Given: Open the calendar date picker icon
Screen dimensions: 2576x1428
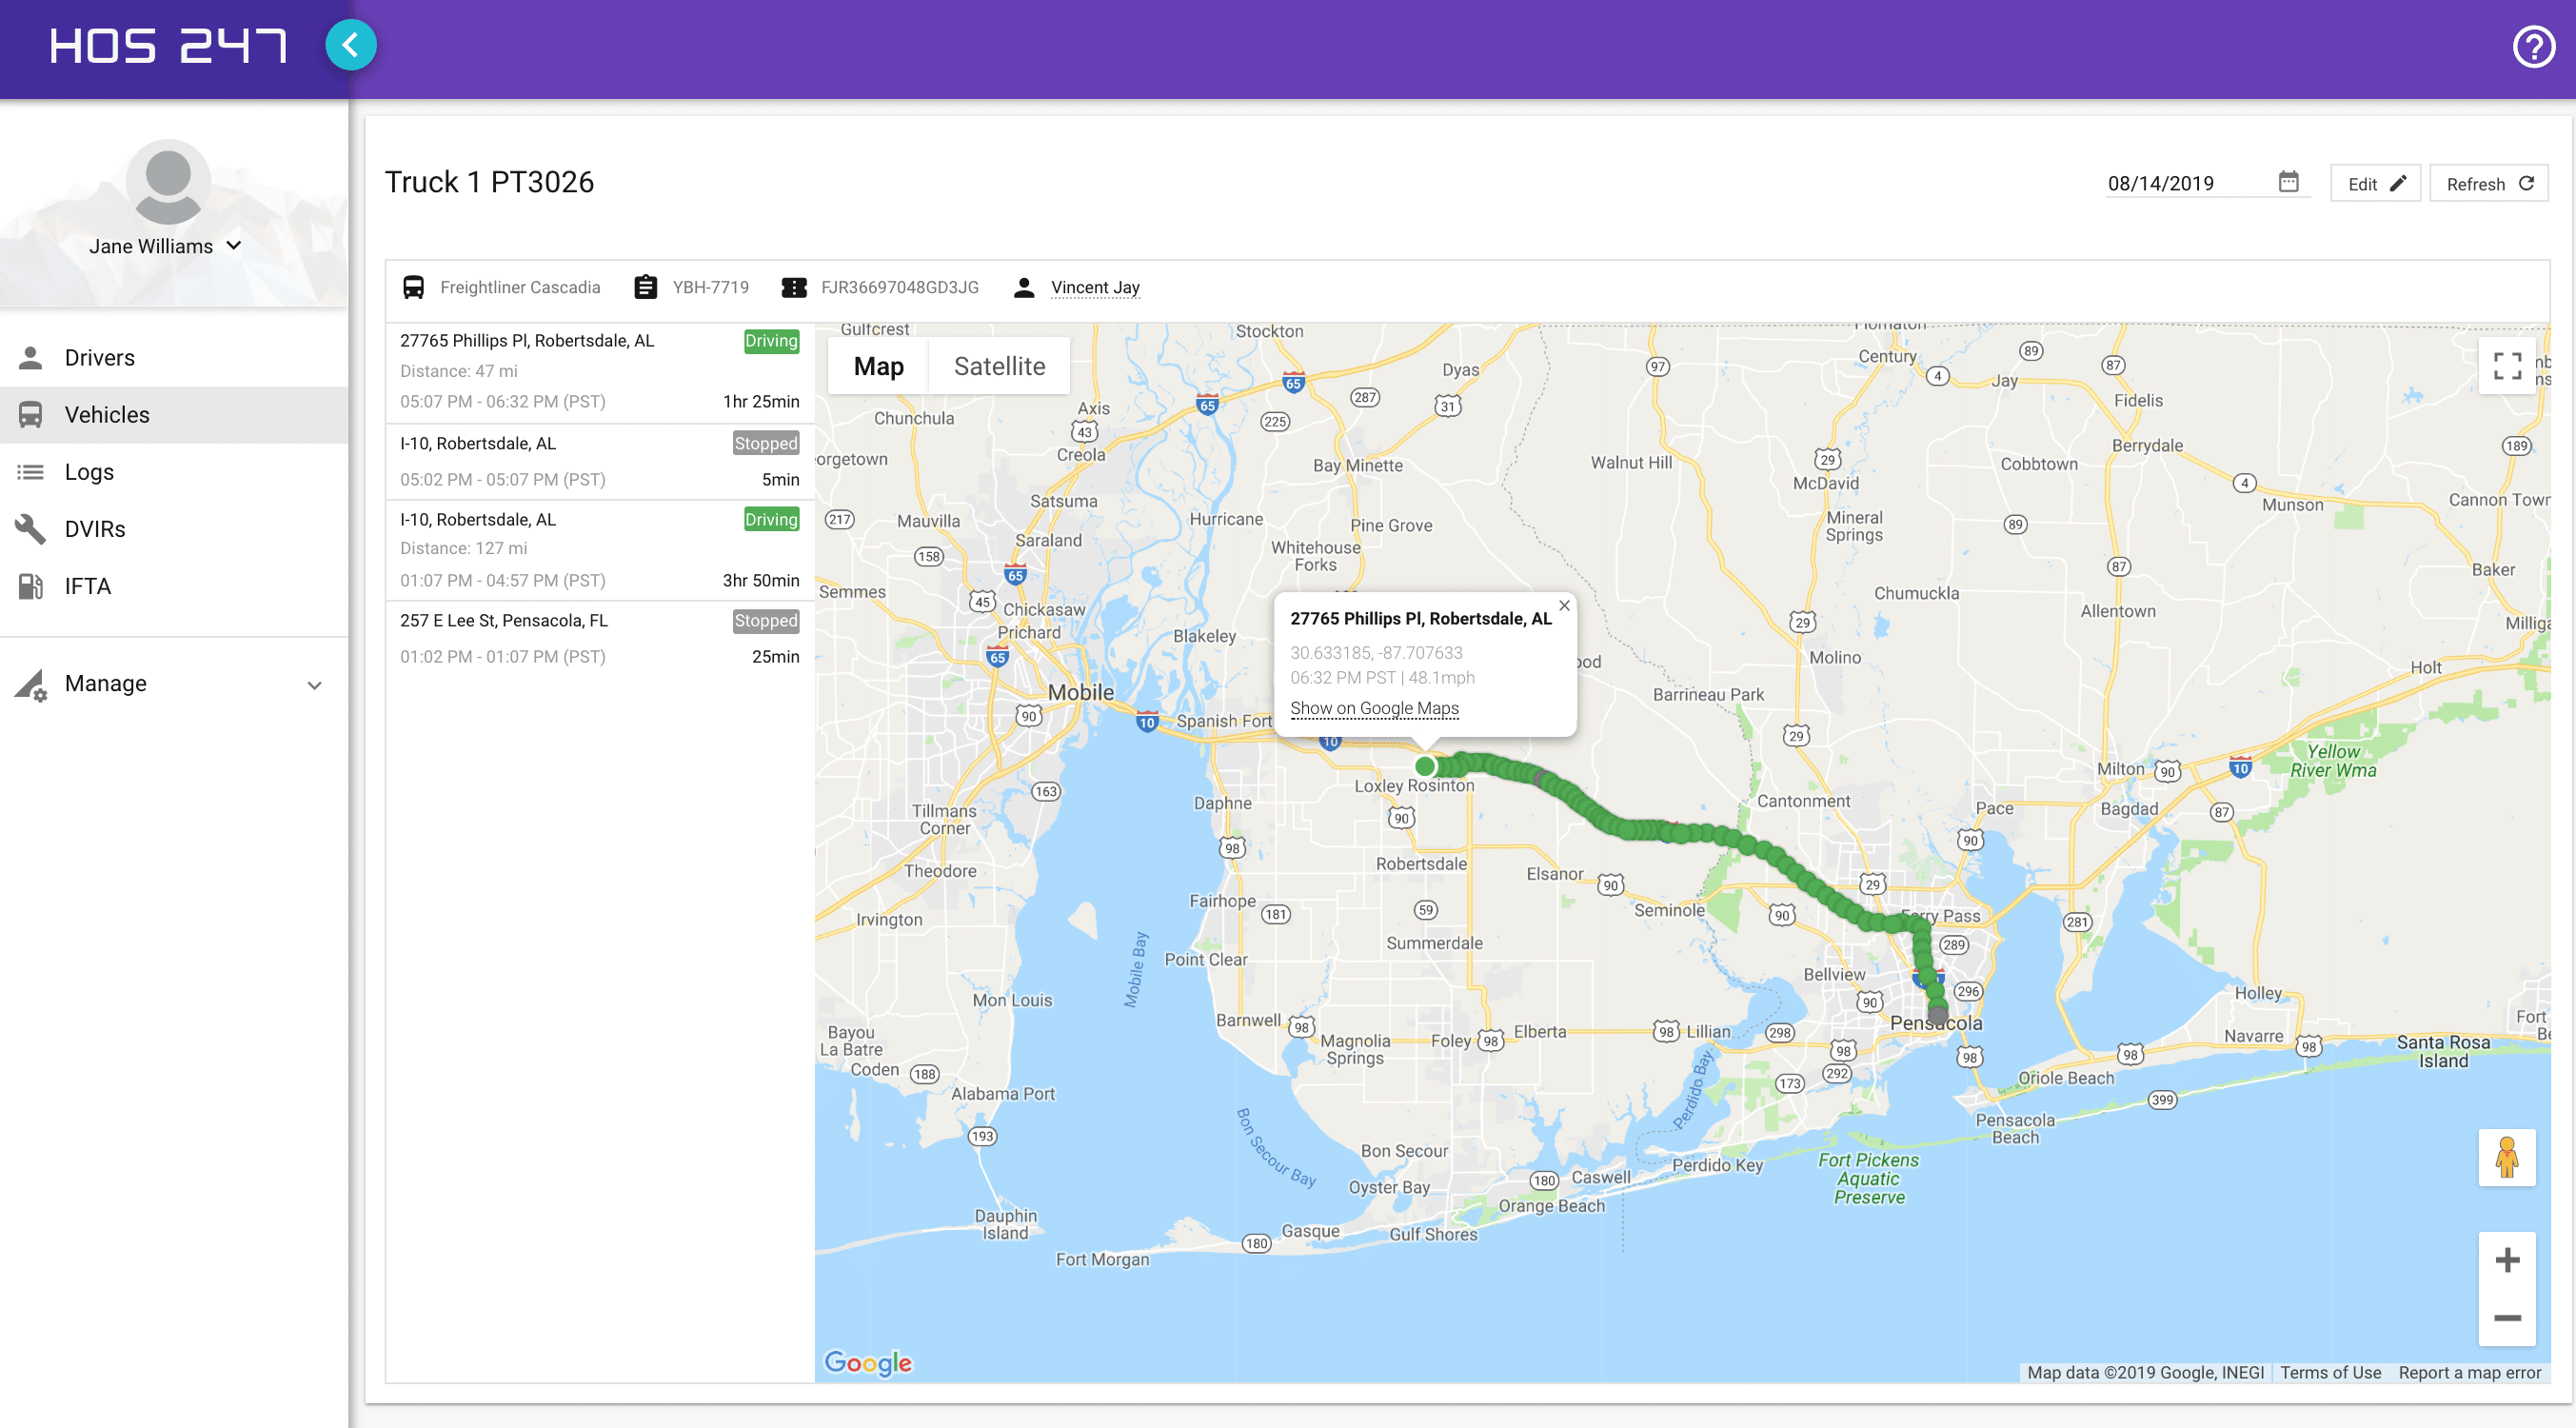Looking at the screenshot, I should [x=2288, y=181].
